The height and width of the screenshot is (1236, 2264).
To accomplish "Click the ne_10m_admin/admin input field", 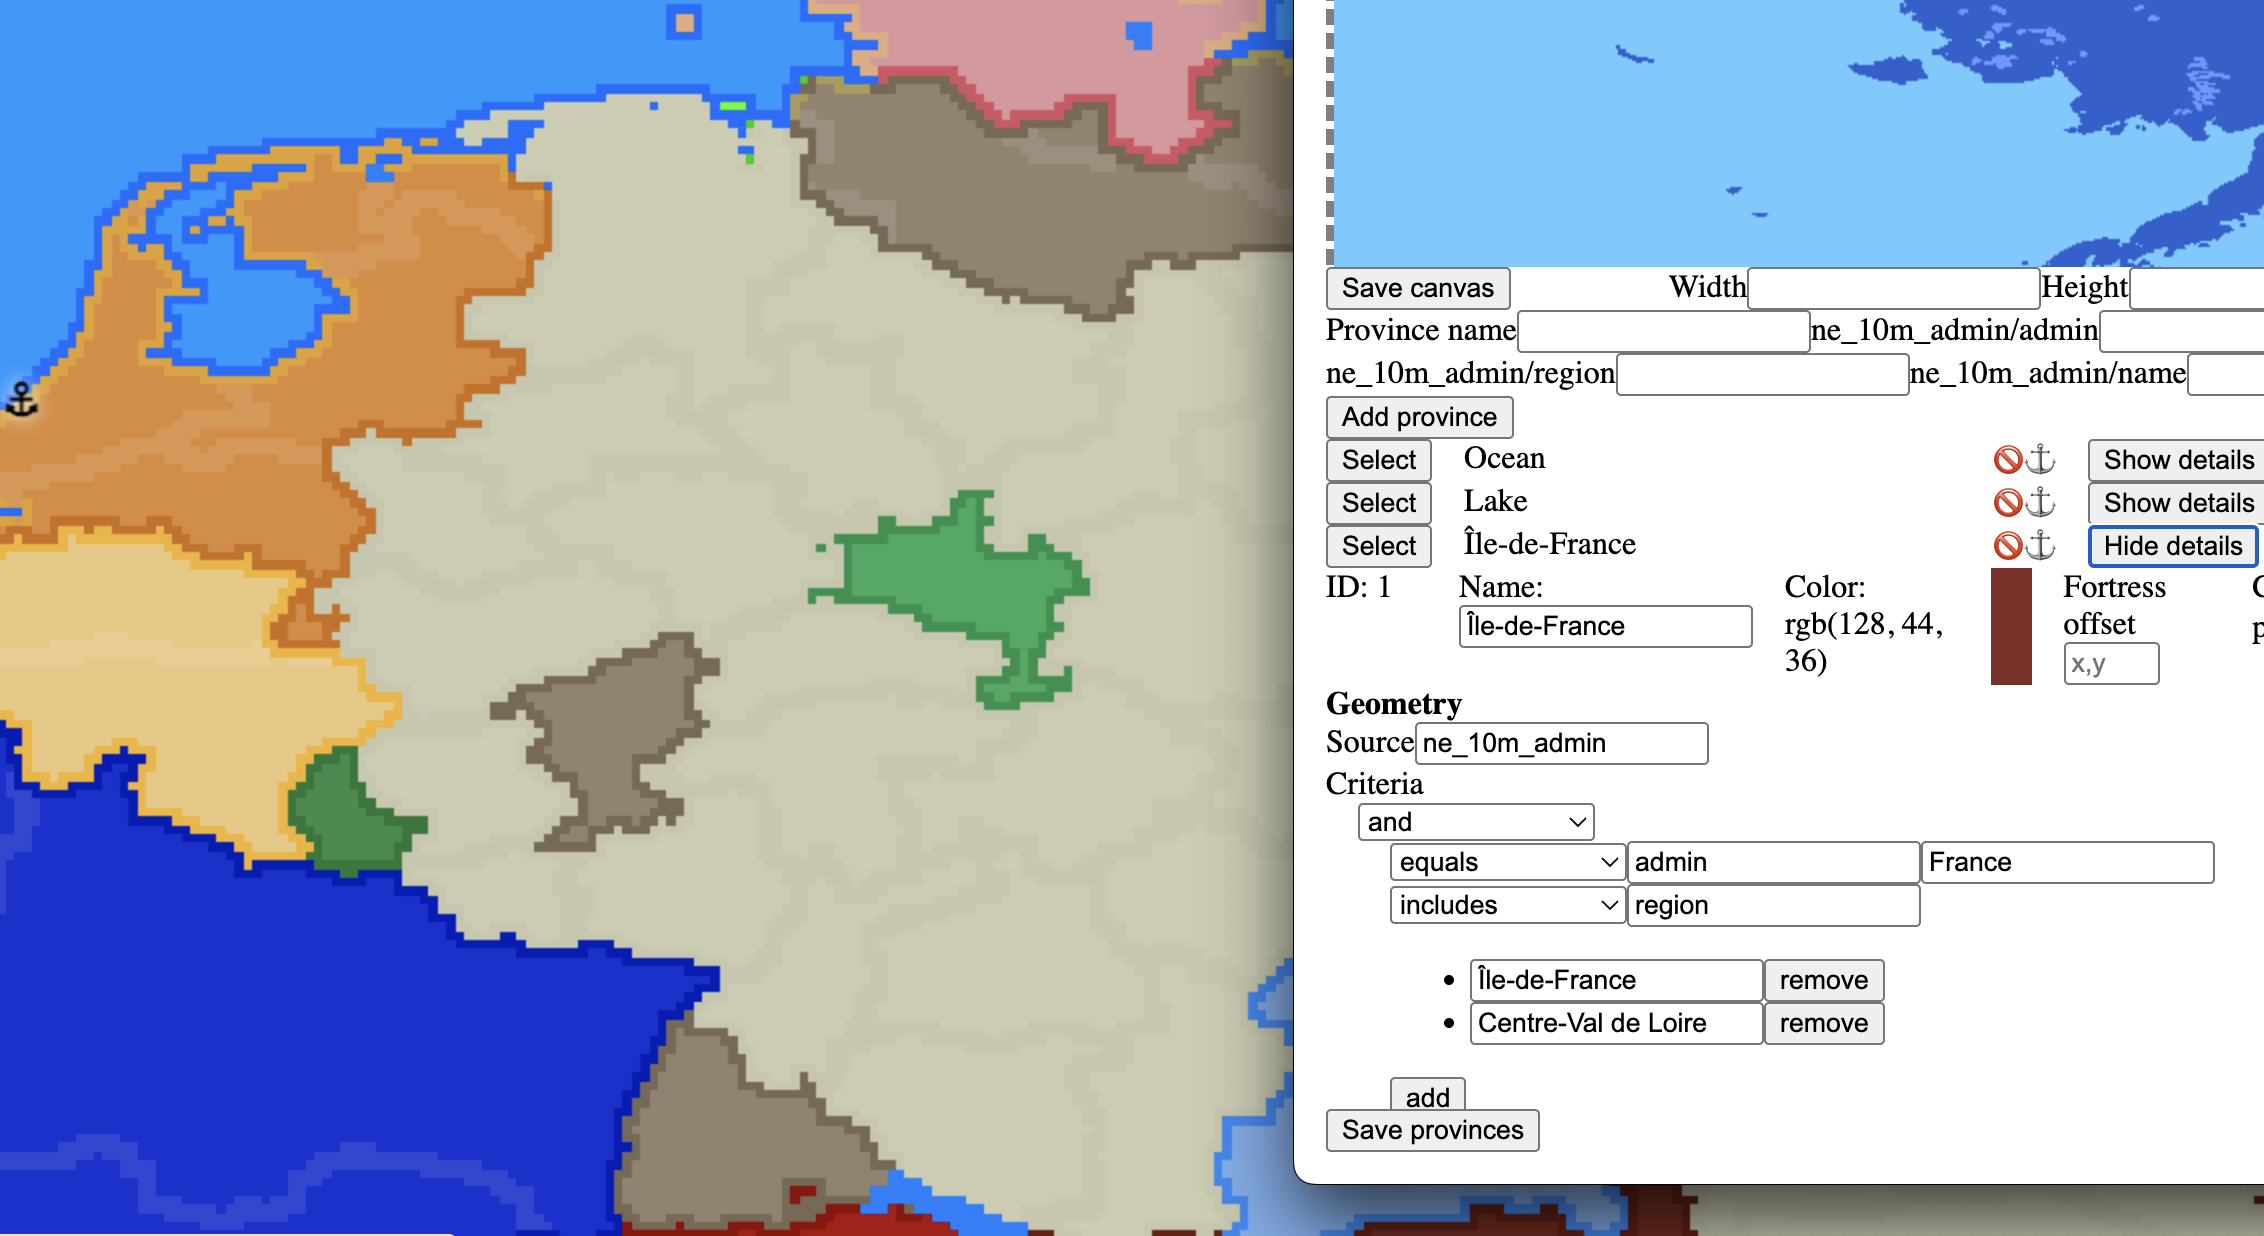I will click(x=2182, y=331).
